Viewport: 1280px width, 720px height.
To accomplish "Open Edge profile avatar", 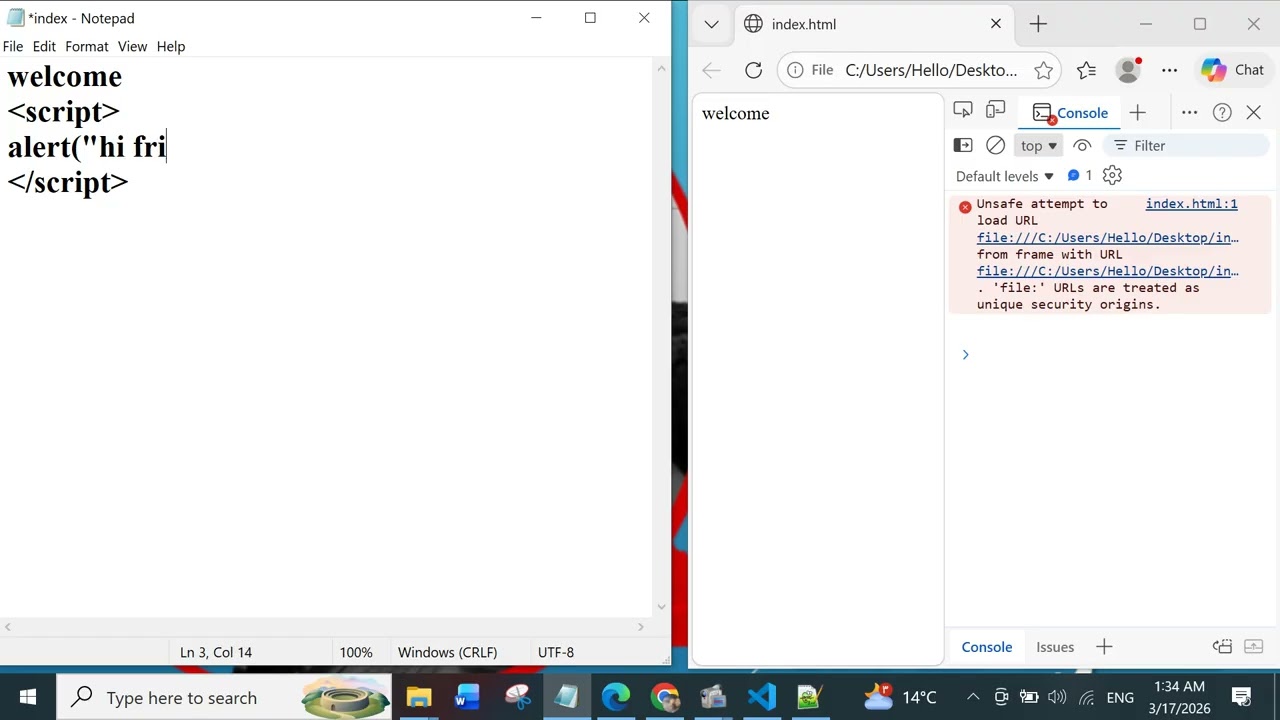I will click(1129, 70).
